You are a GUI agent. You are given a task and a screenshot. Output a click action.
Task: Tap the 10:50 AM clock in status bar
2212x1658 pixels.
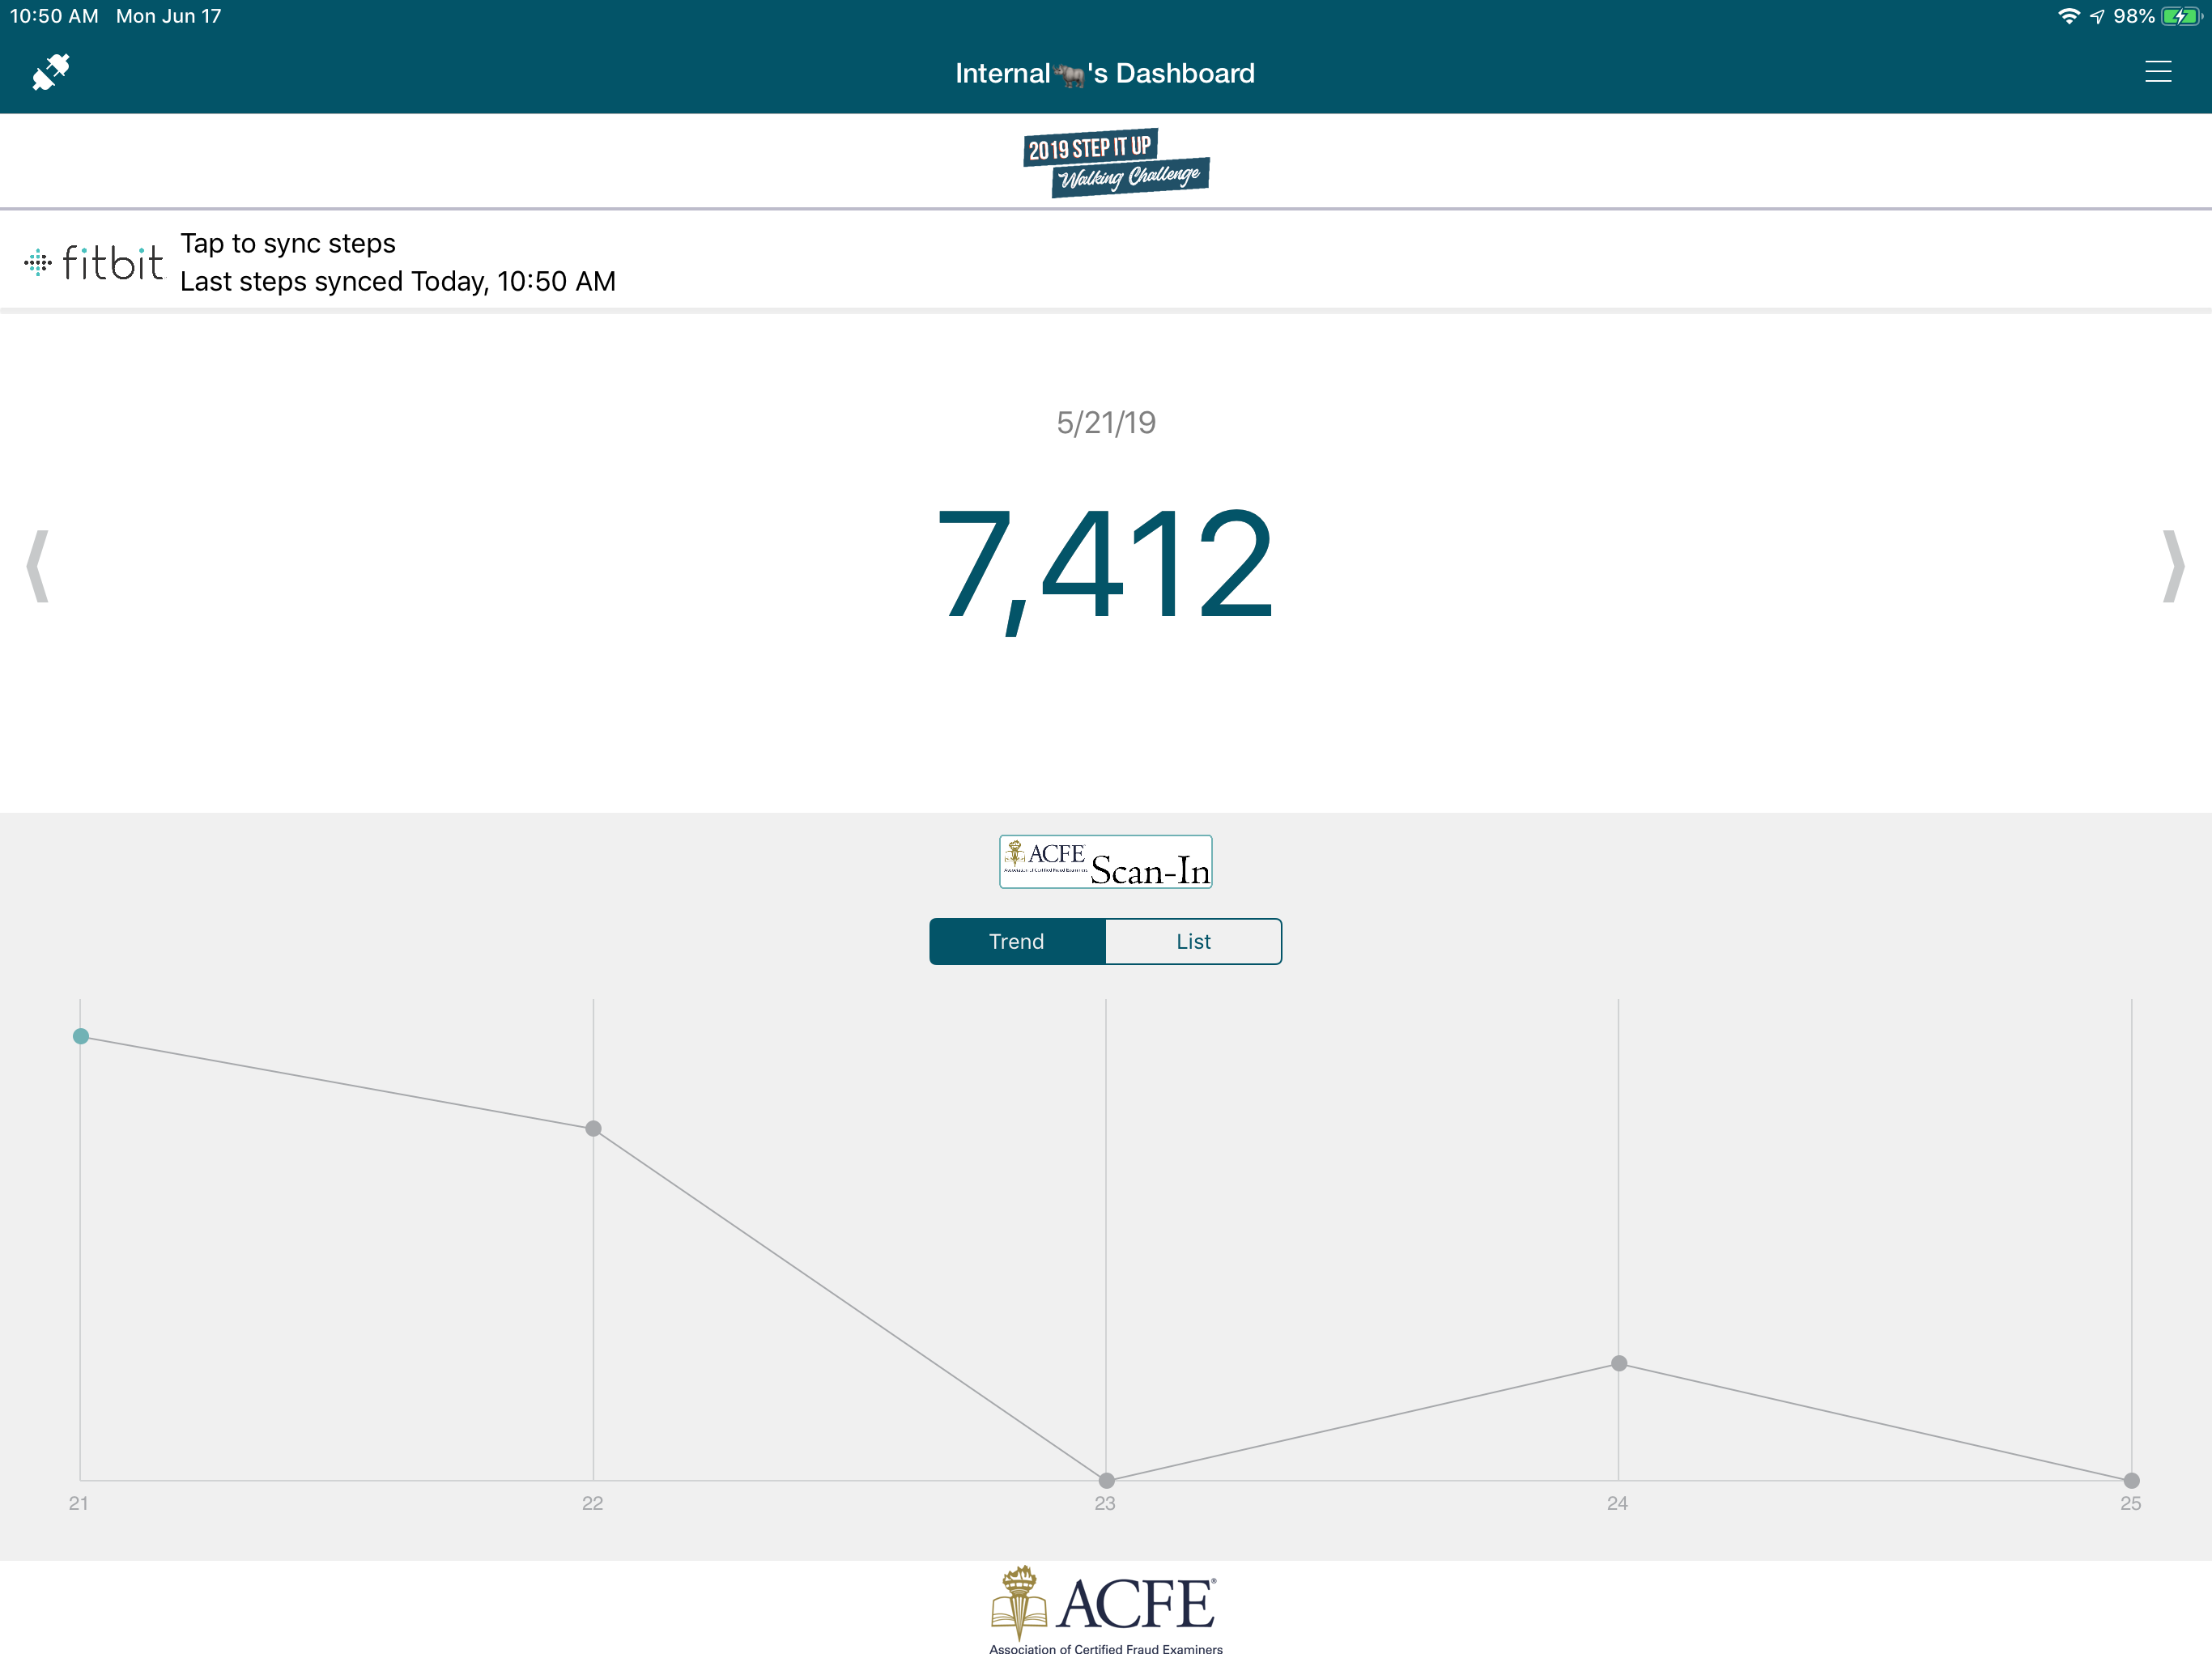click(x=54, y=16)
